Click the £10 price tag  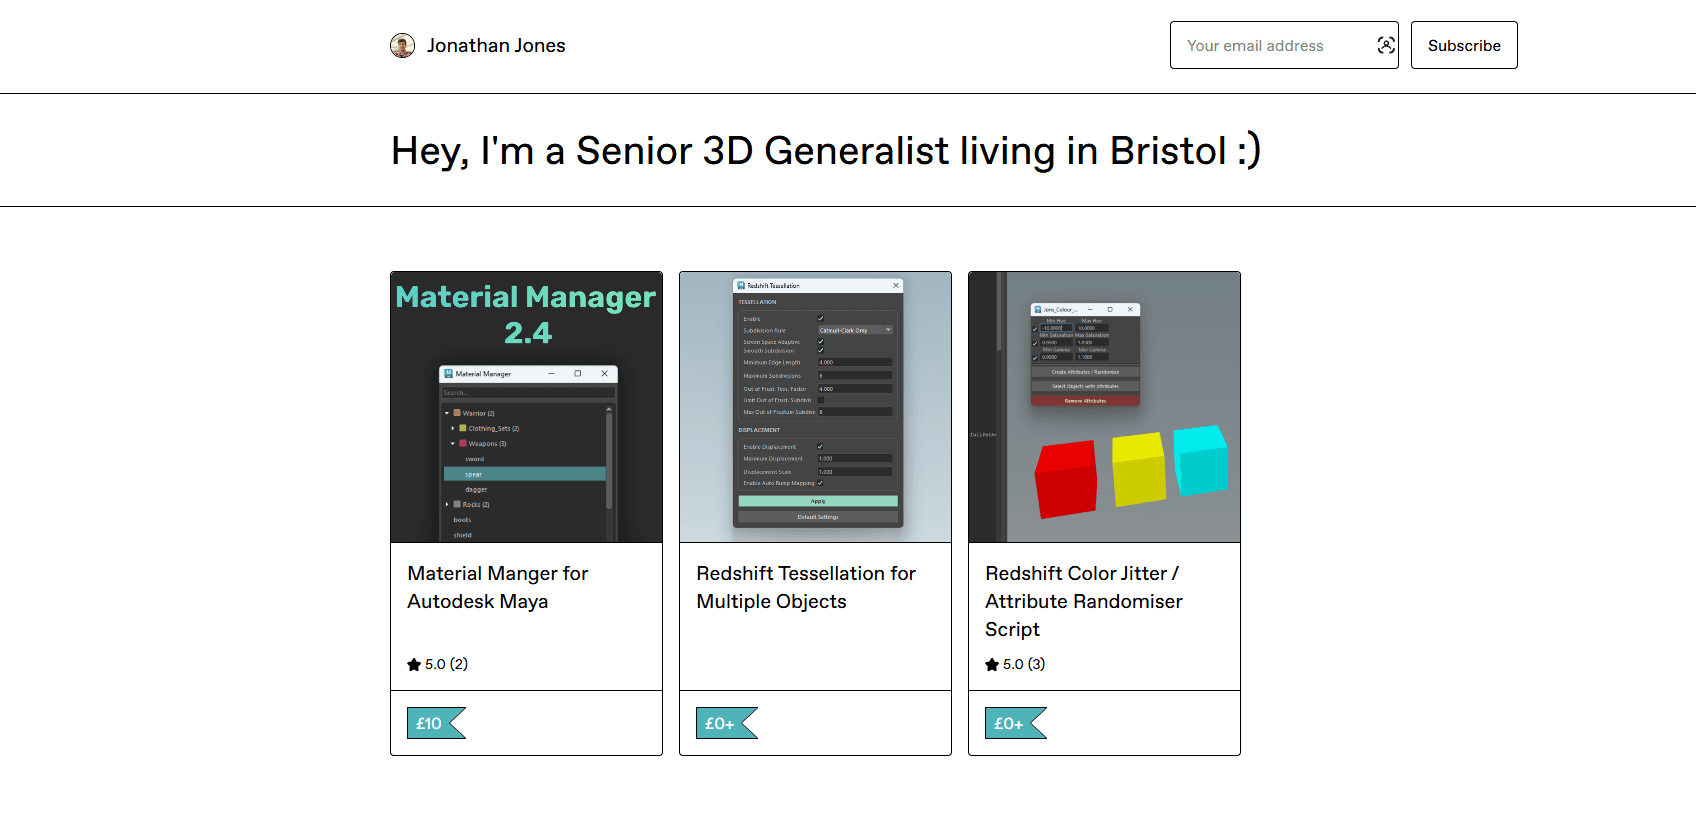436,723
